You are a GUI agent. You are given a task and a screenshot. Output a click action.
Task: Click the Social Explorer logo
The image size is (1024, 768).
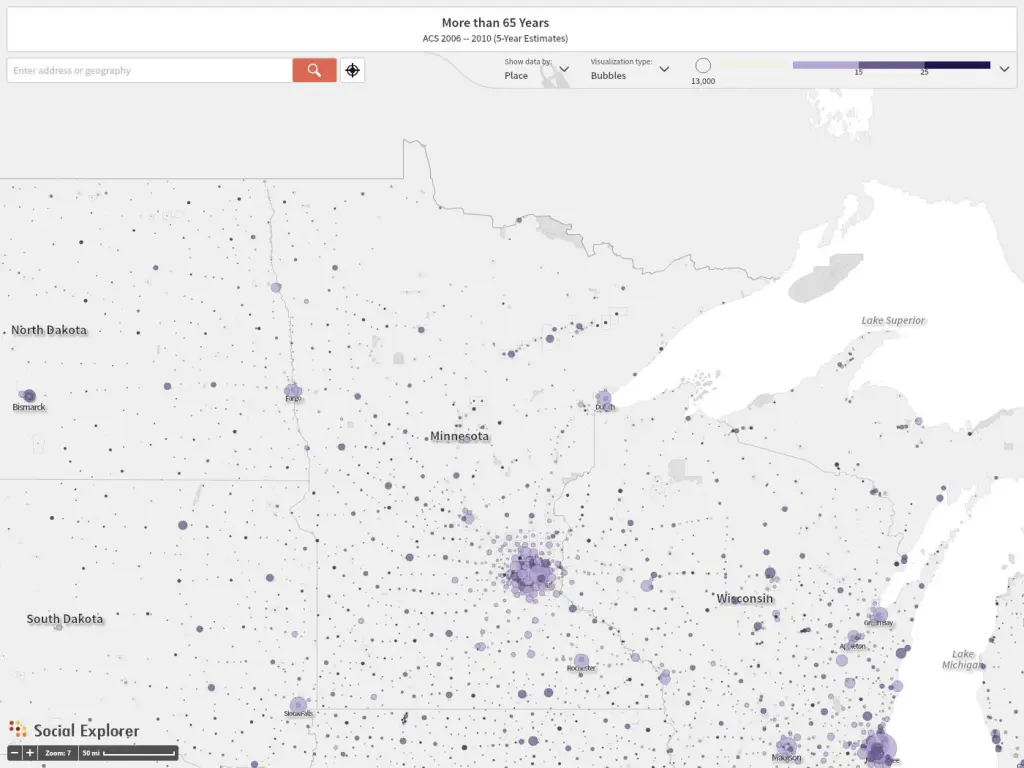pos(74,730)
